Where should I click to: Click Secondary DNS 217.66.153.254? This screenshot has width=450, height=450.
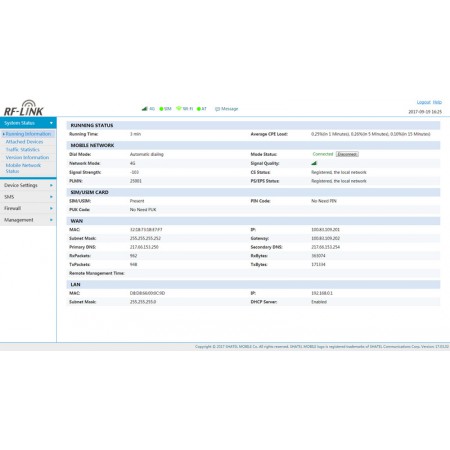point(325,247)
